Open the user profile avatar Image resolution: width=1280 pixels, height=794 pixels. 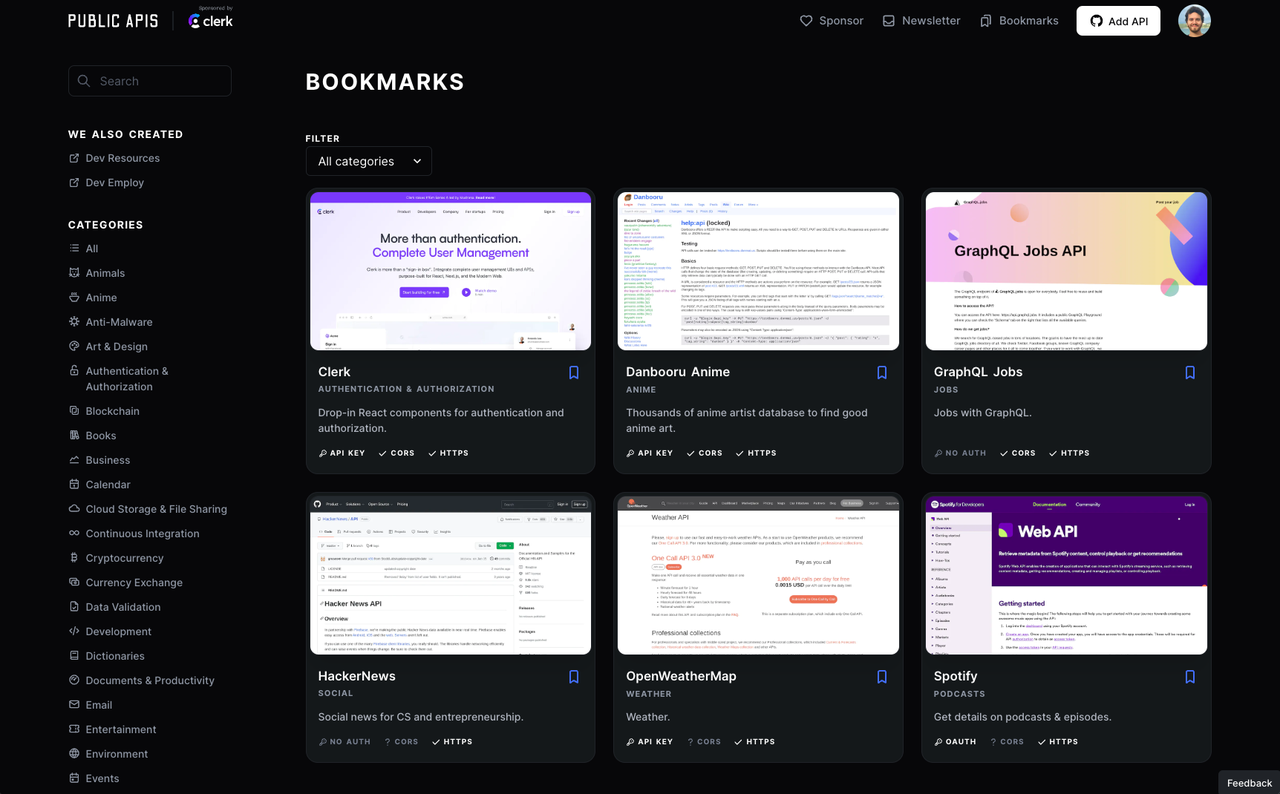pos(1194,21)
